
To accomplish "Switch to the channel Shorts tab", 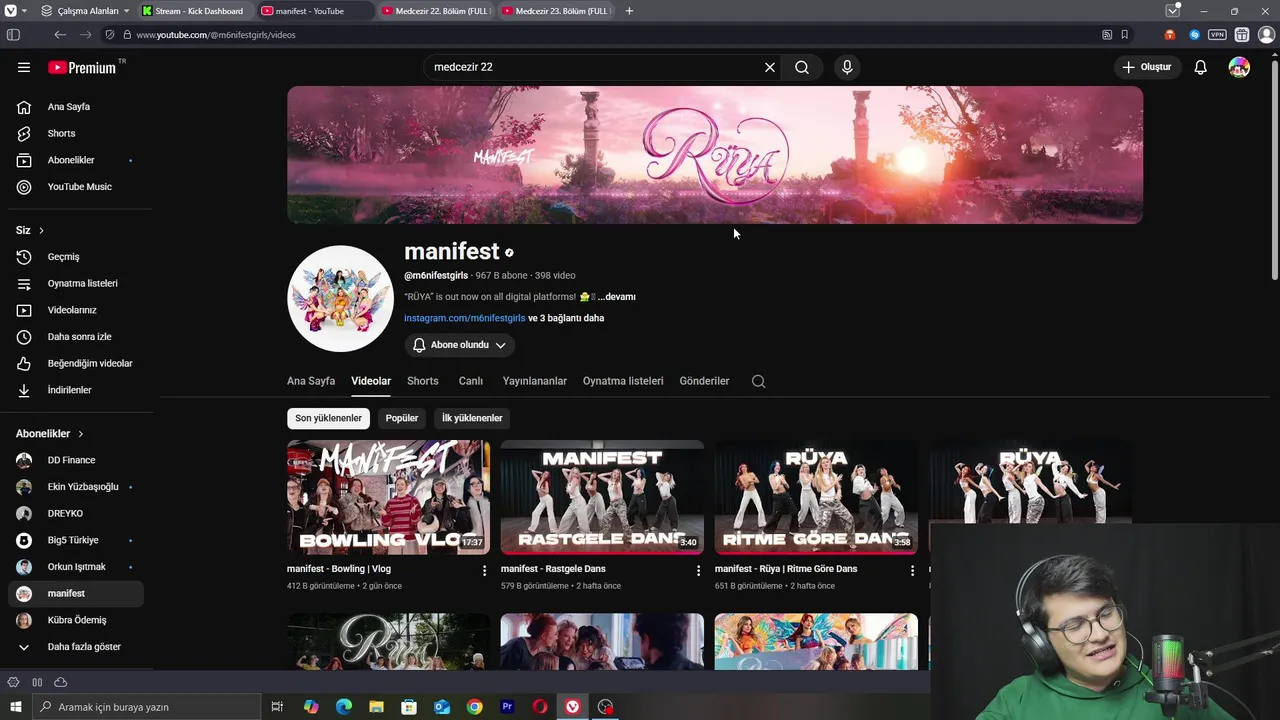I will (x=423, y=381).
